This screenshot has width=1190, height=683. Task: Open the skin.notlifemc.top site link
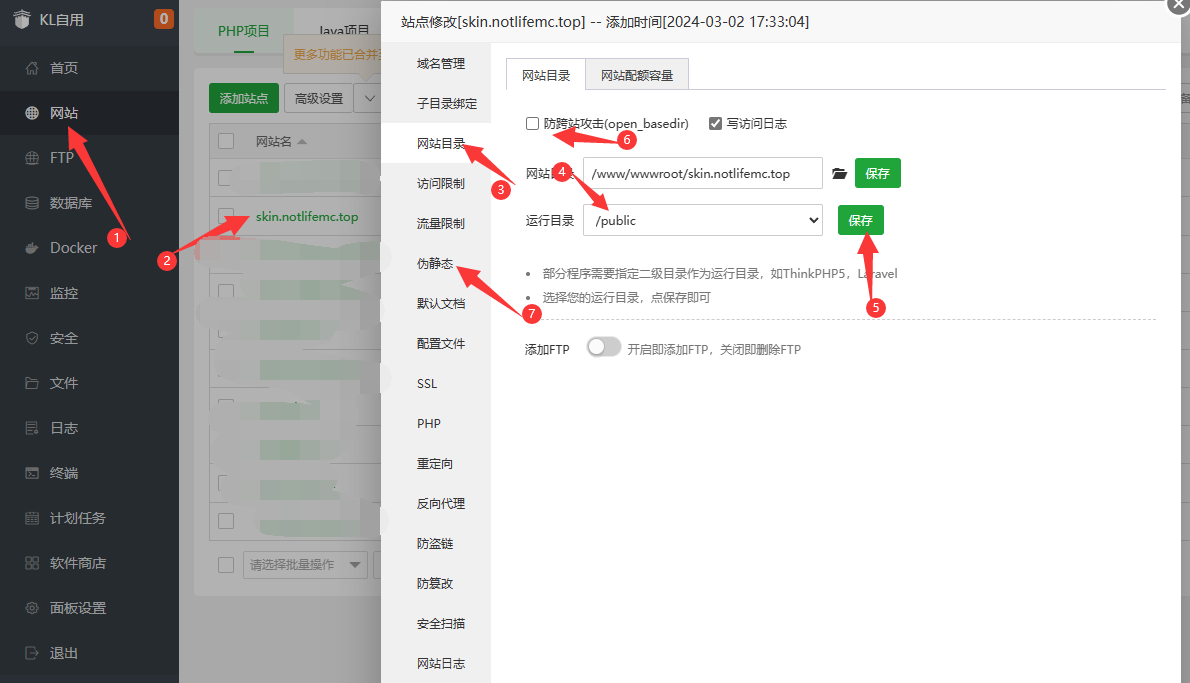coord(307,217)
